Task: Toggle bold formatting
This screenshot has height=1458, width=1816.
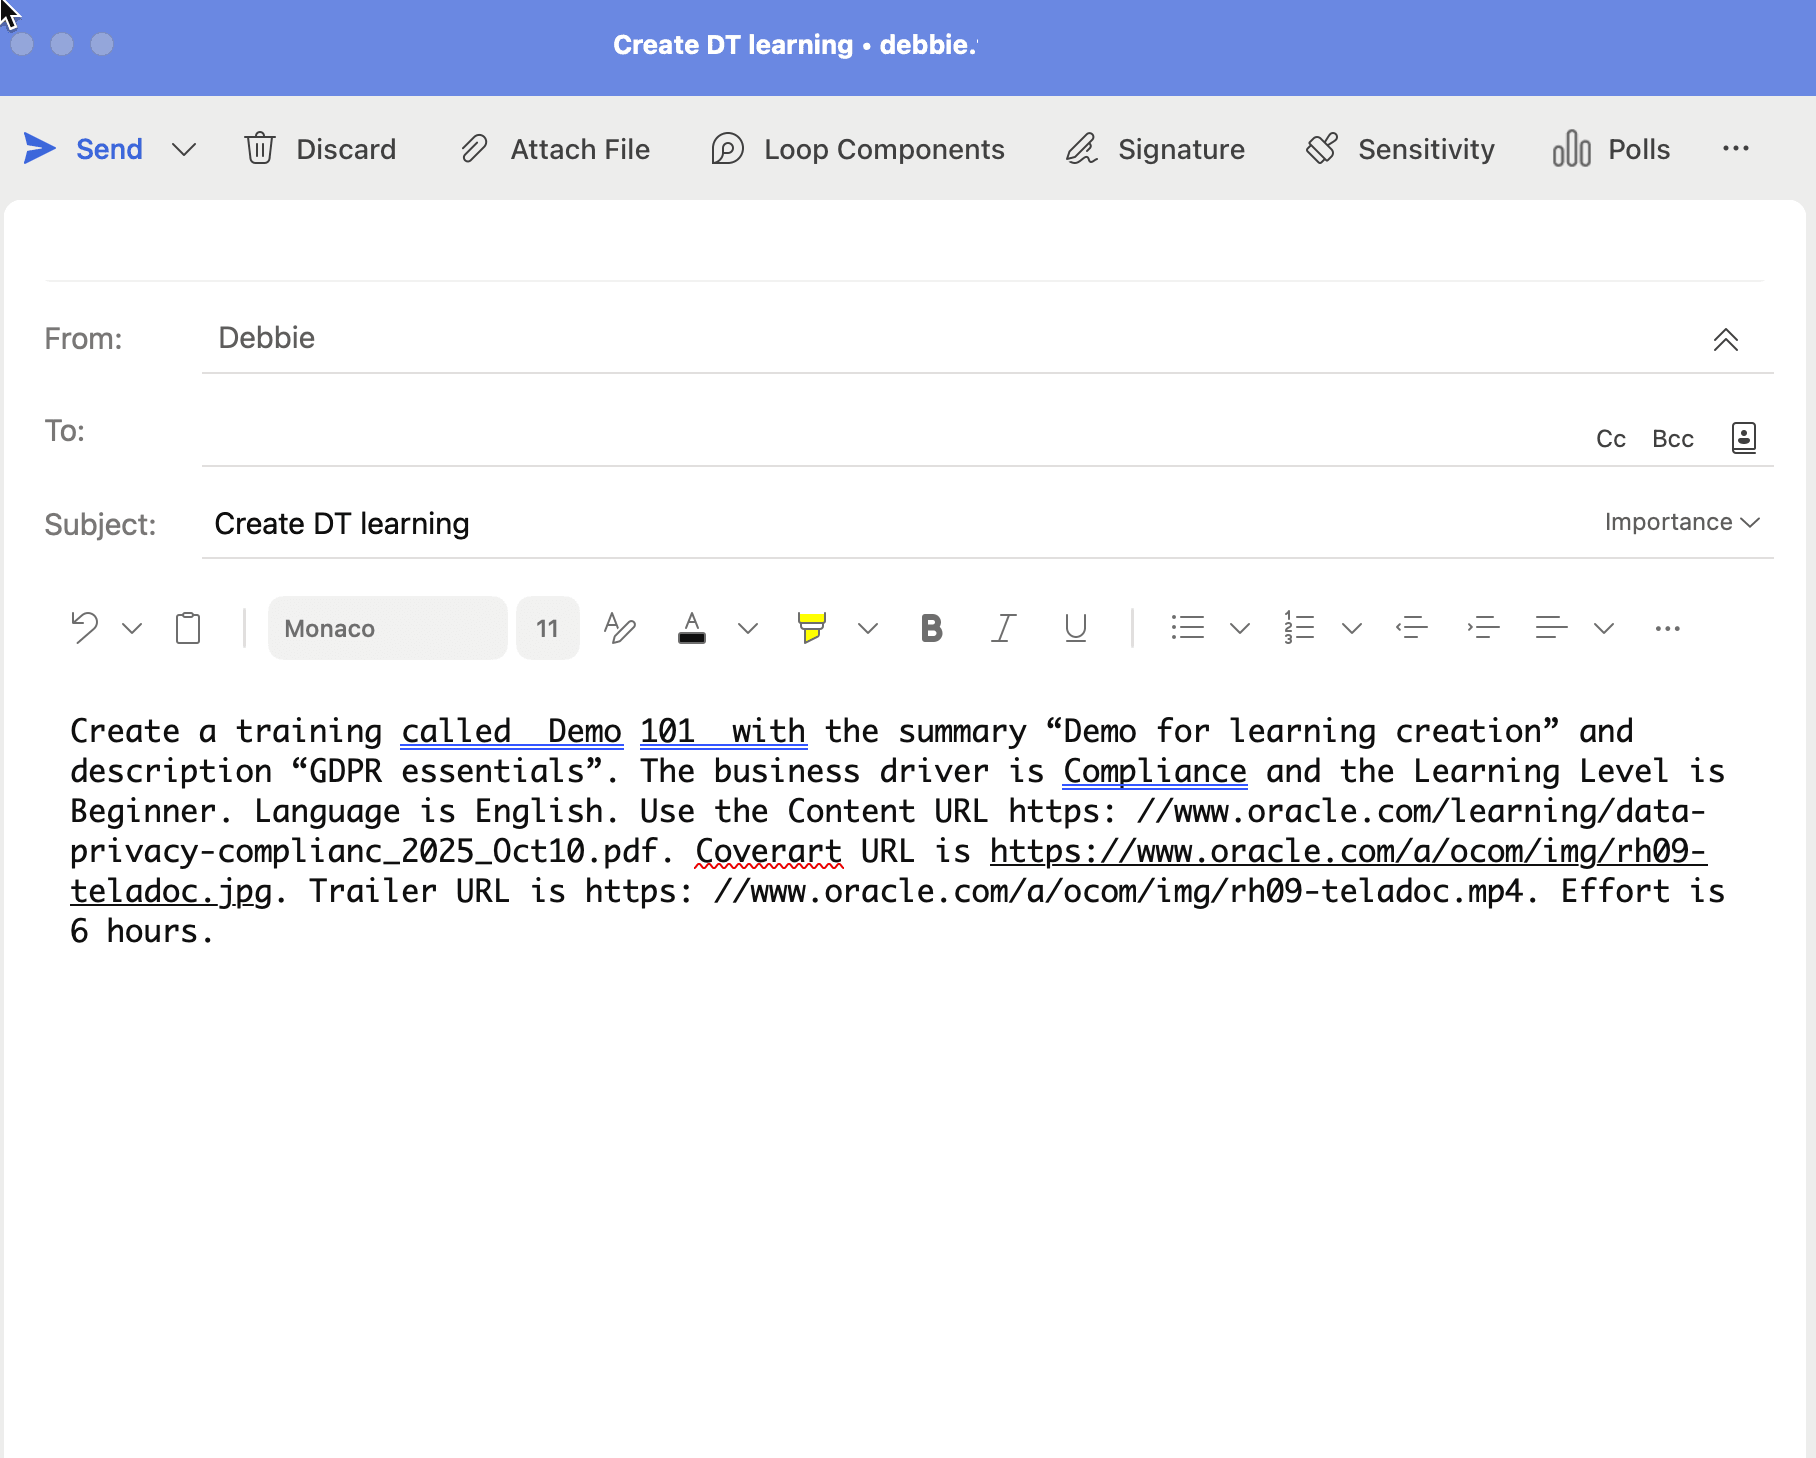Action: click(x=931, y=628)
